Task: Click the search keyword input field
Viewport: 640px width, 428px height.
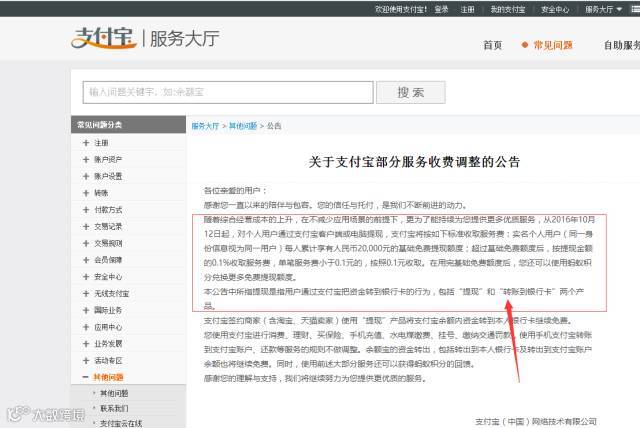Action: 228,92
